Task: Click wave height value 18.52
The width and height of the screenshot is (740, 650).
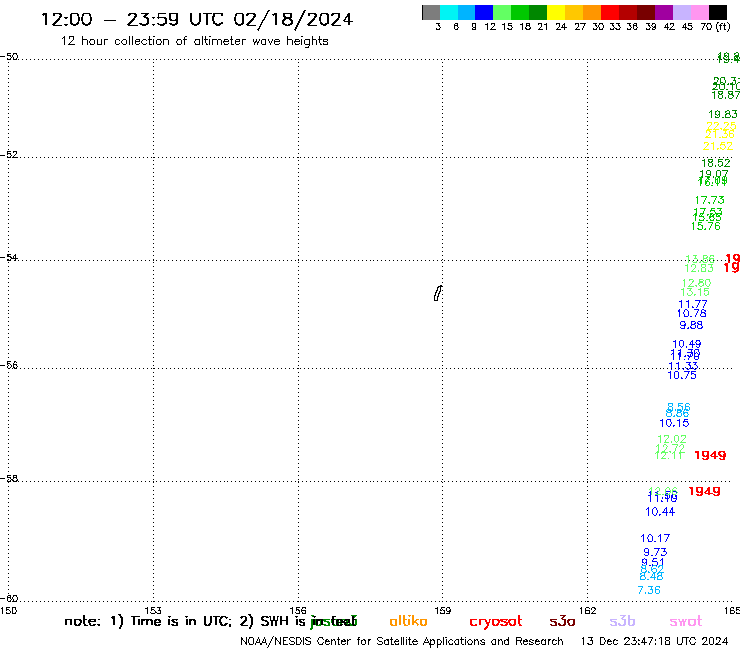Action: pos(715,163)
